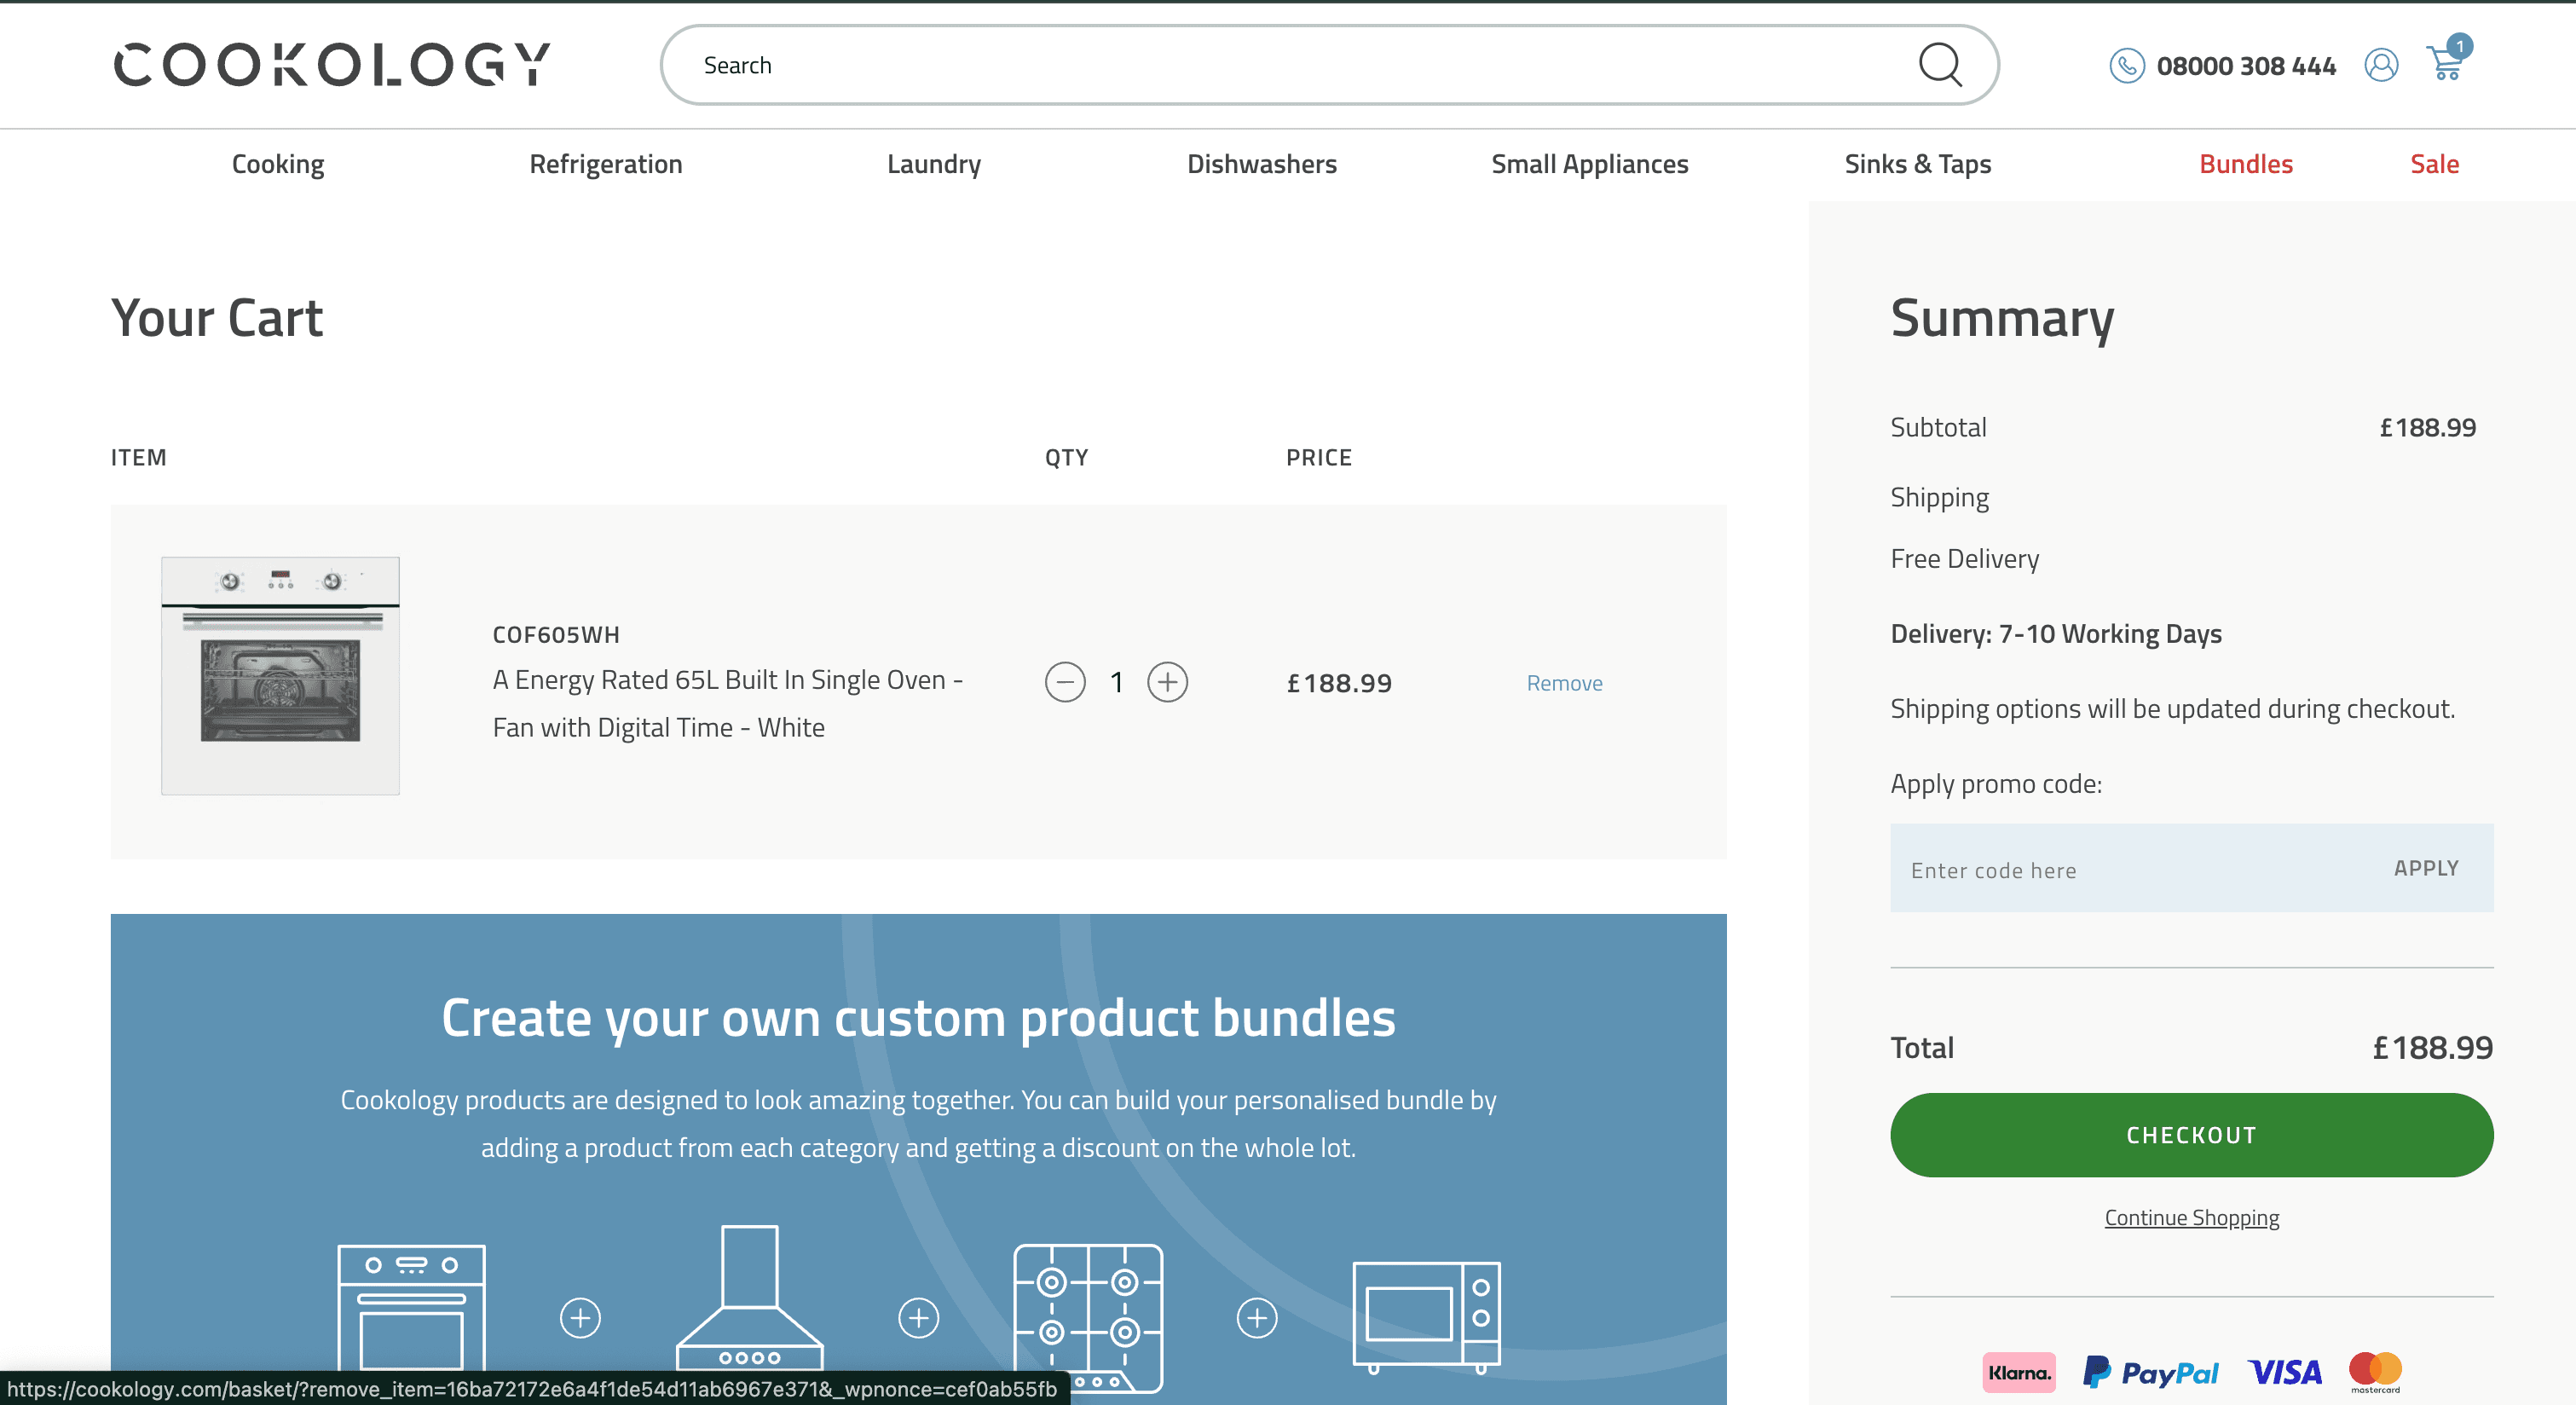Open the Cooking menu
This screenshot has height=1405, width=2576.
point(278,164)
